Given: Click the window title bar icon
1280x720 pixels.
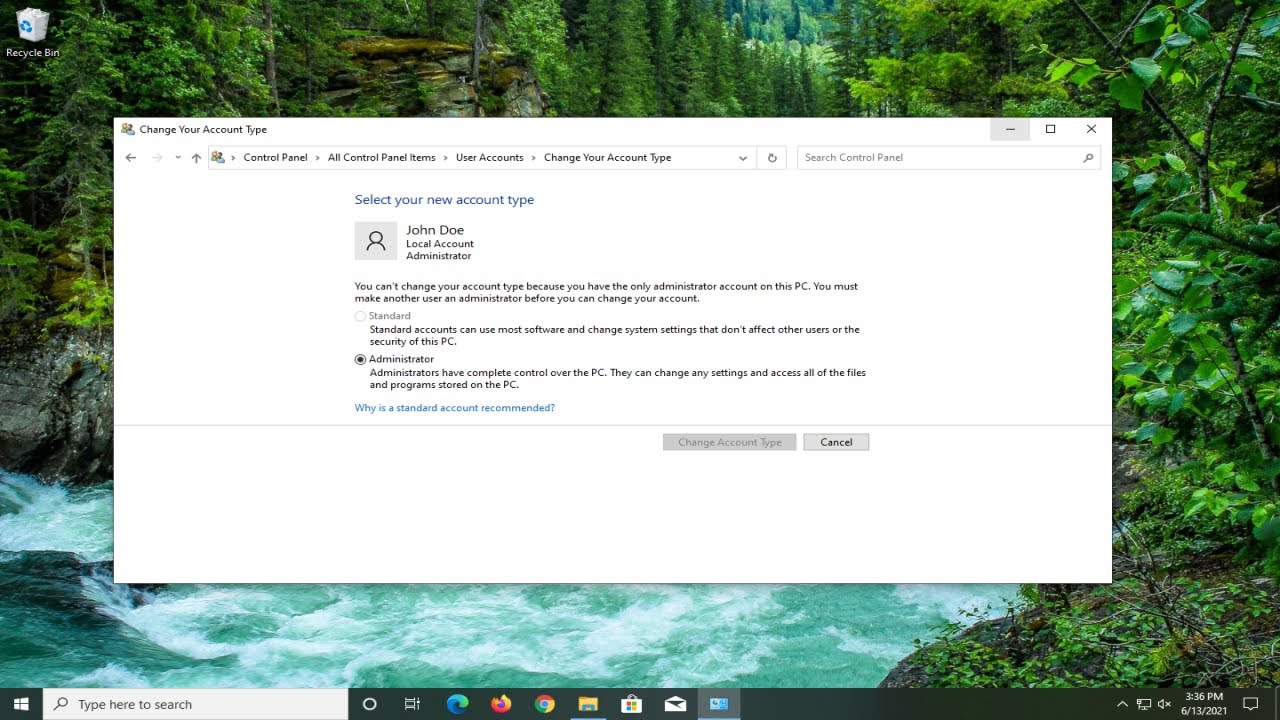Looking at the screenshot, I should pos(127,129).
